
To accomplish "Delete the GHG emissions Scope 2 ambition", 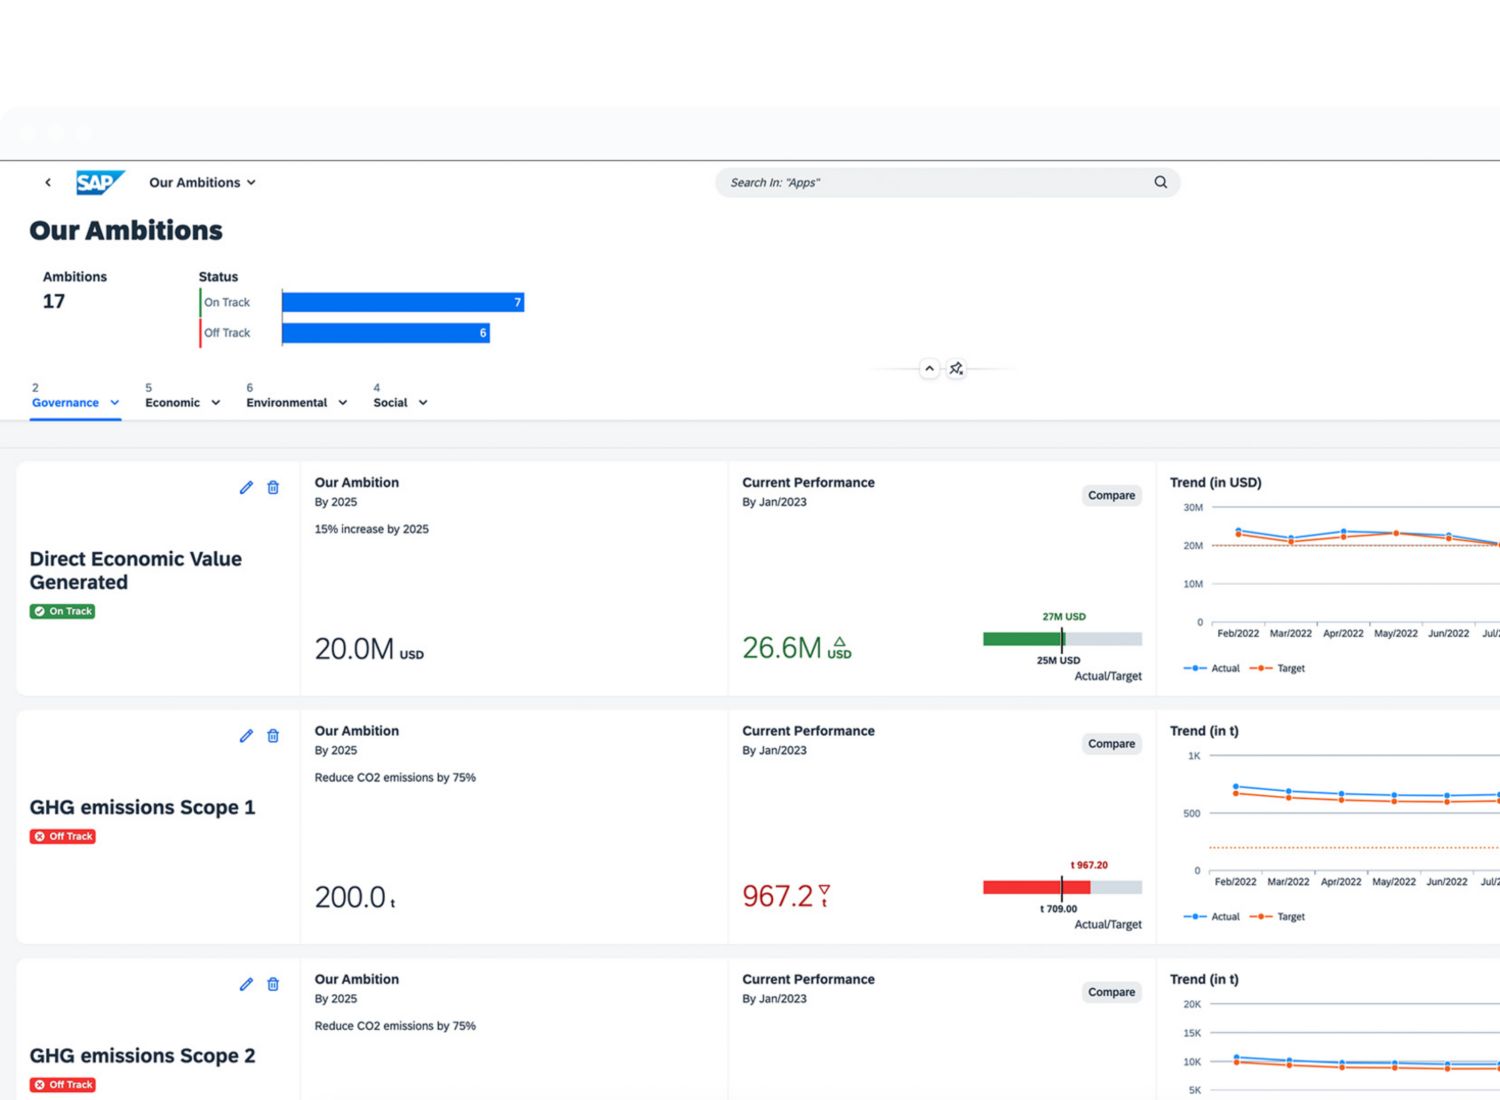I will (x=273, y=984).
